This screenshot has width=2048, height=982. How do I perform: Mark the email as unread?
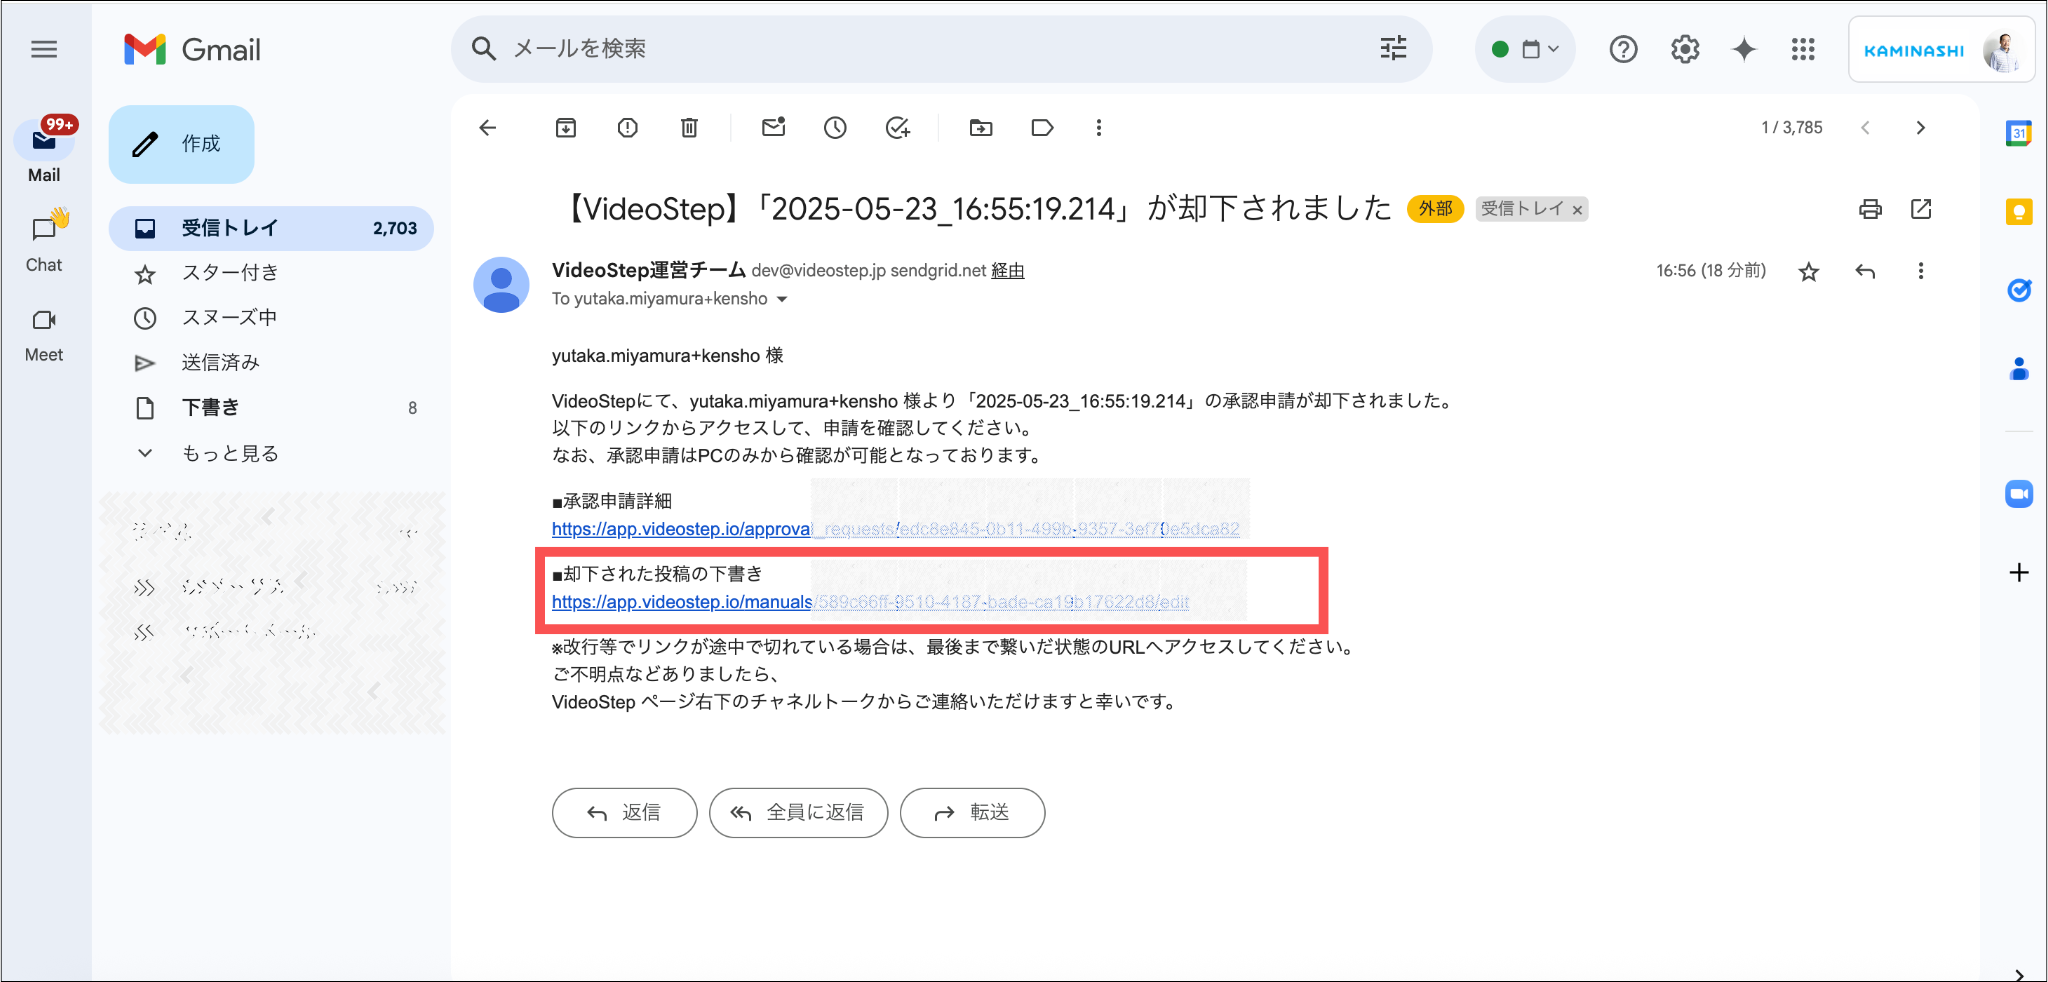click(x=774, y=127)
